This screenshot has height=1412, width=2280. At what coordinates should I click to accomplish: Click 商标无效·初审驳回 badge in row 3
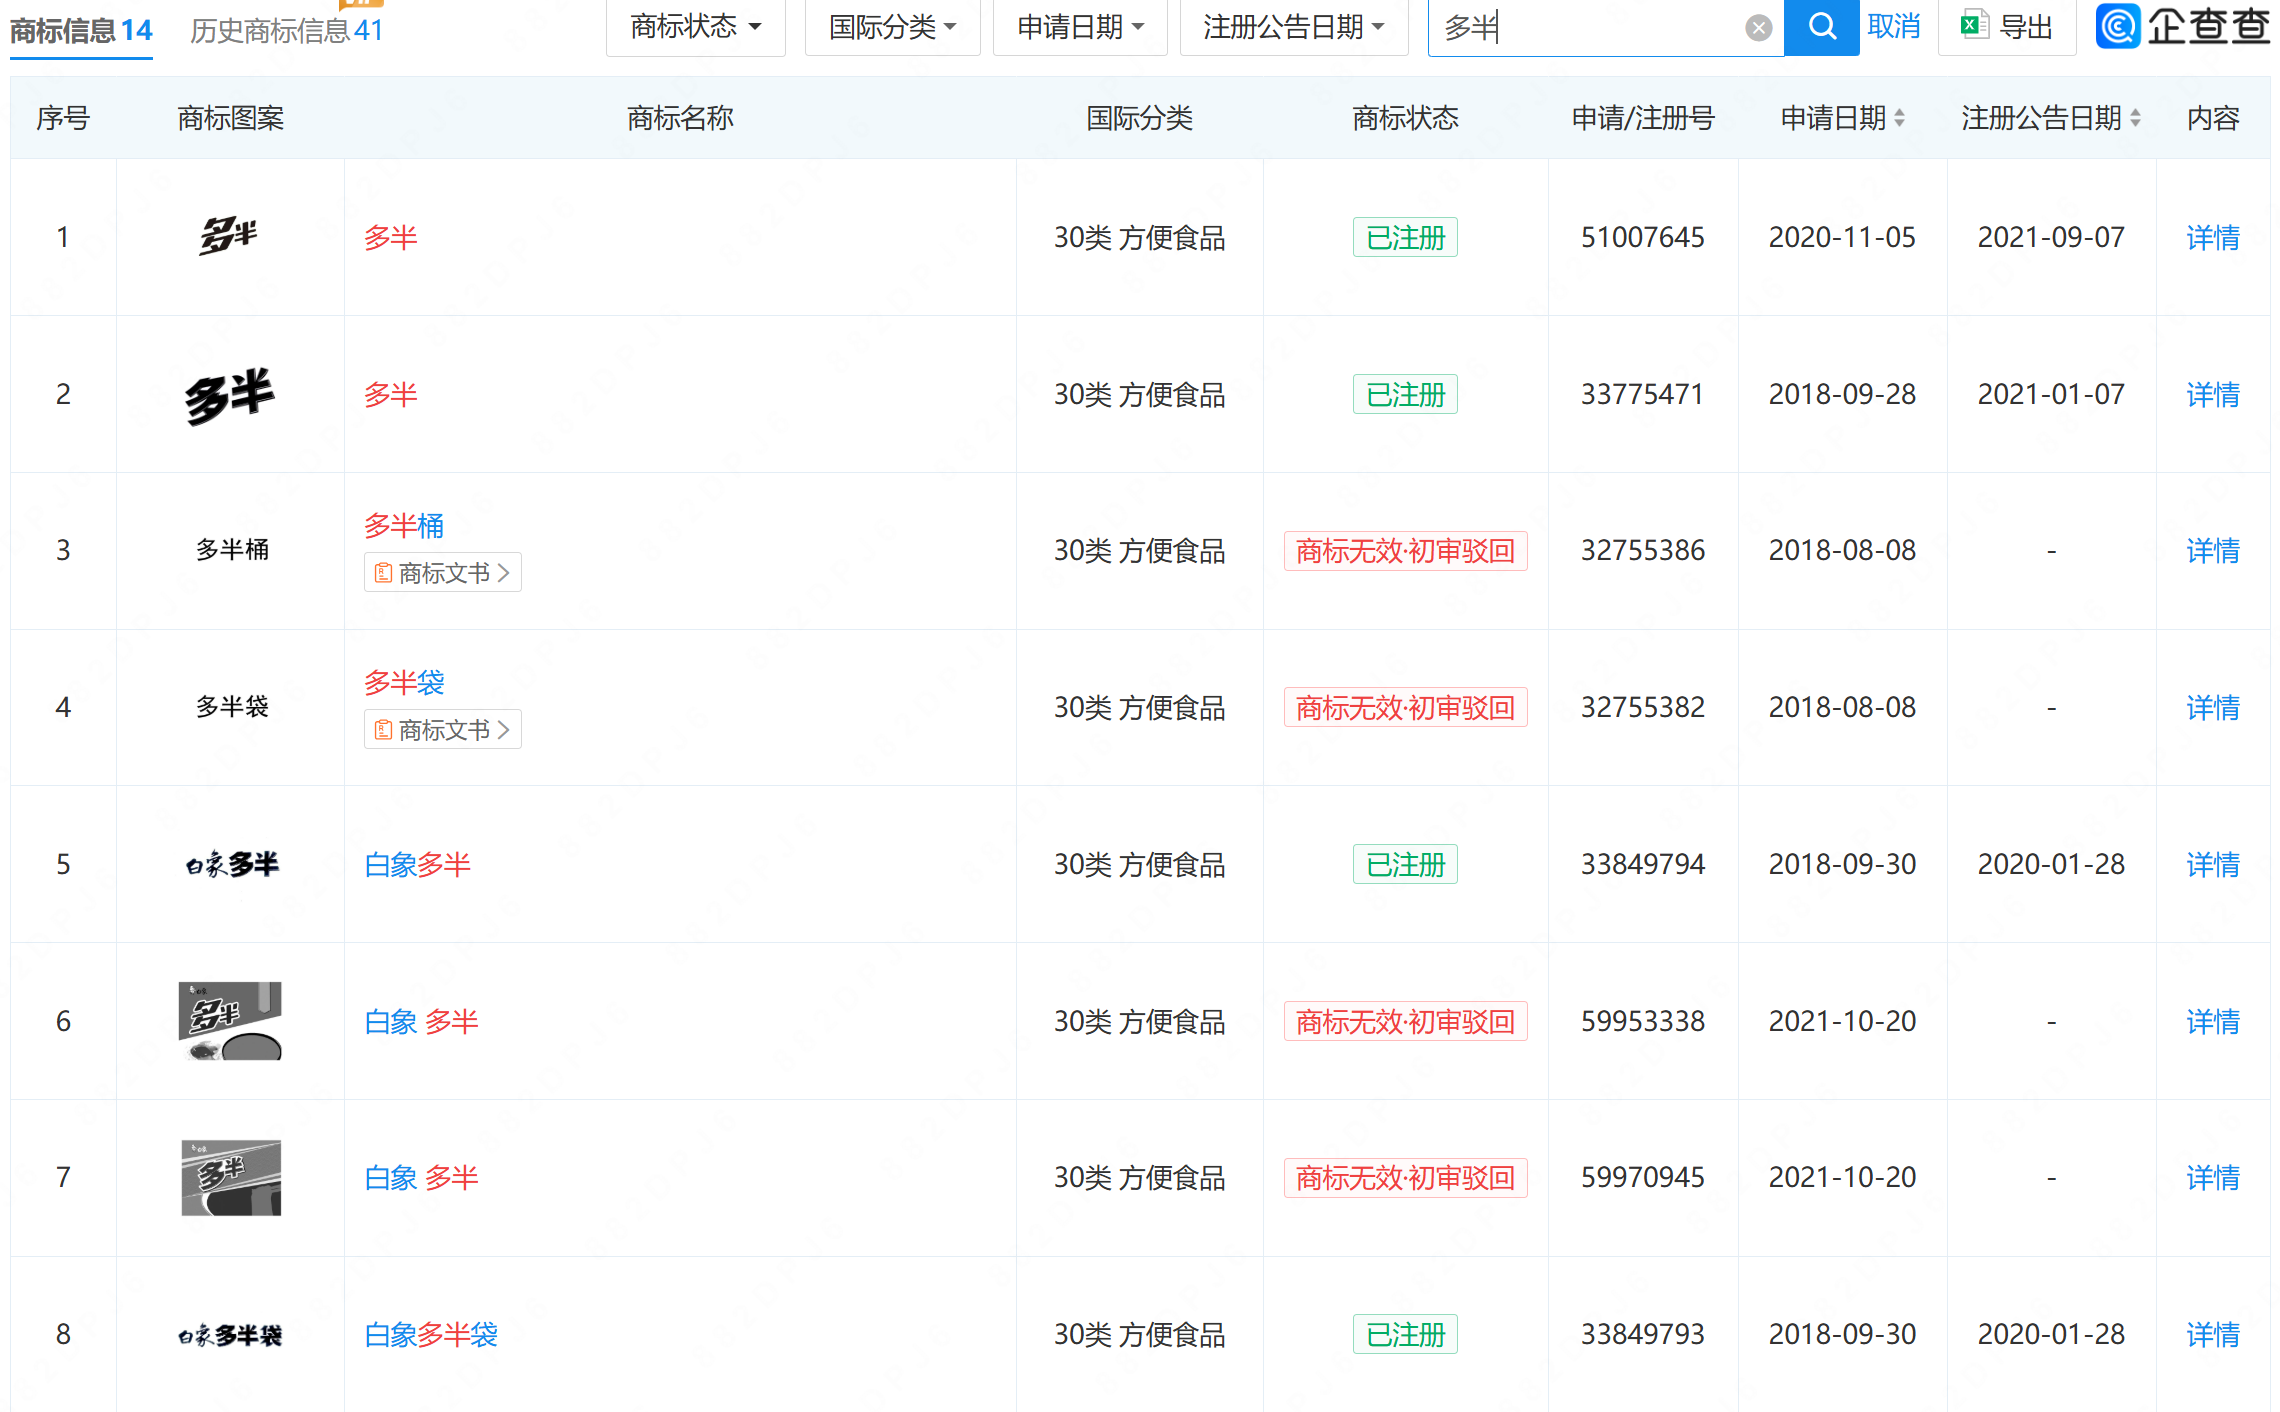(1405, 550)
